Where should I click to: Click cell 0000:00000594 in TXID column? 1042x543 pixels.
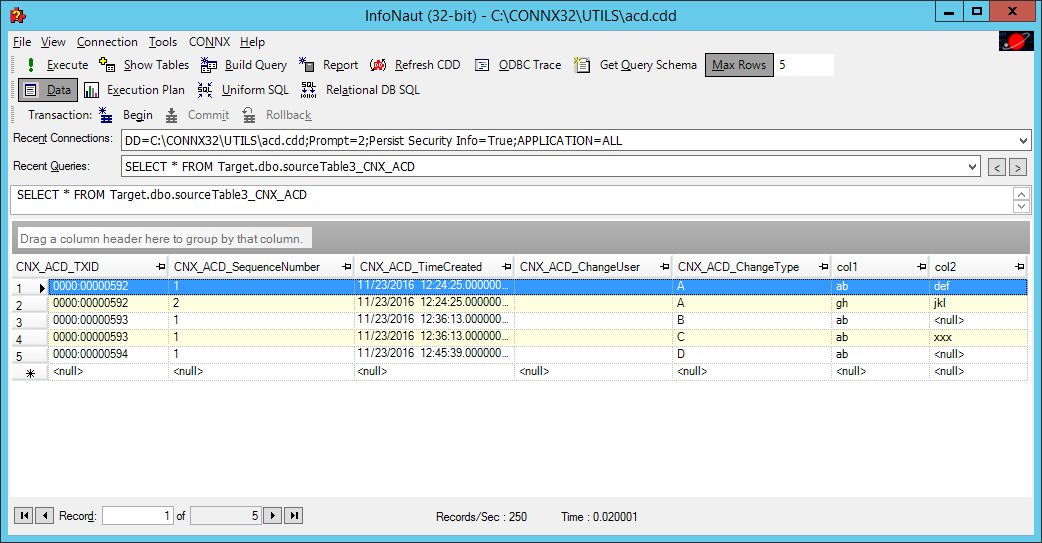pyautogui.click(x=108, y=354)
